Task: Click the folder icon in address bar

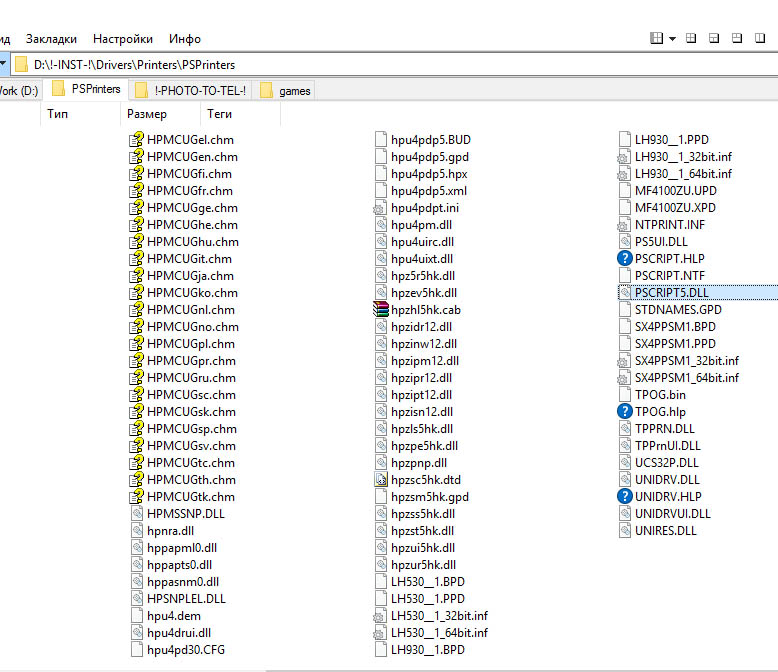Action: tap(21, 65)
